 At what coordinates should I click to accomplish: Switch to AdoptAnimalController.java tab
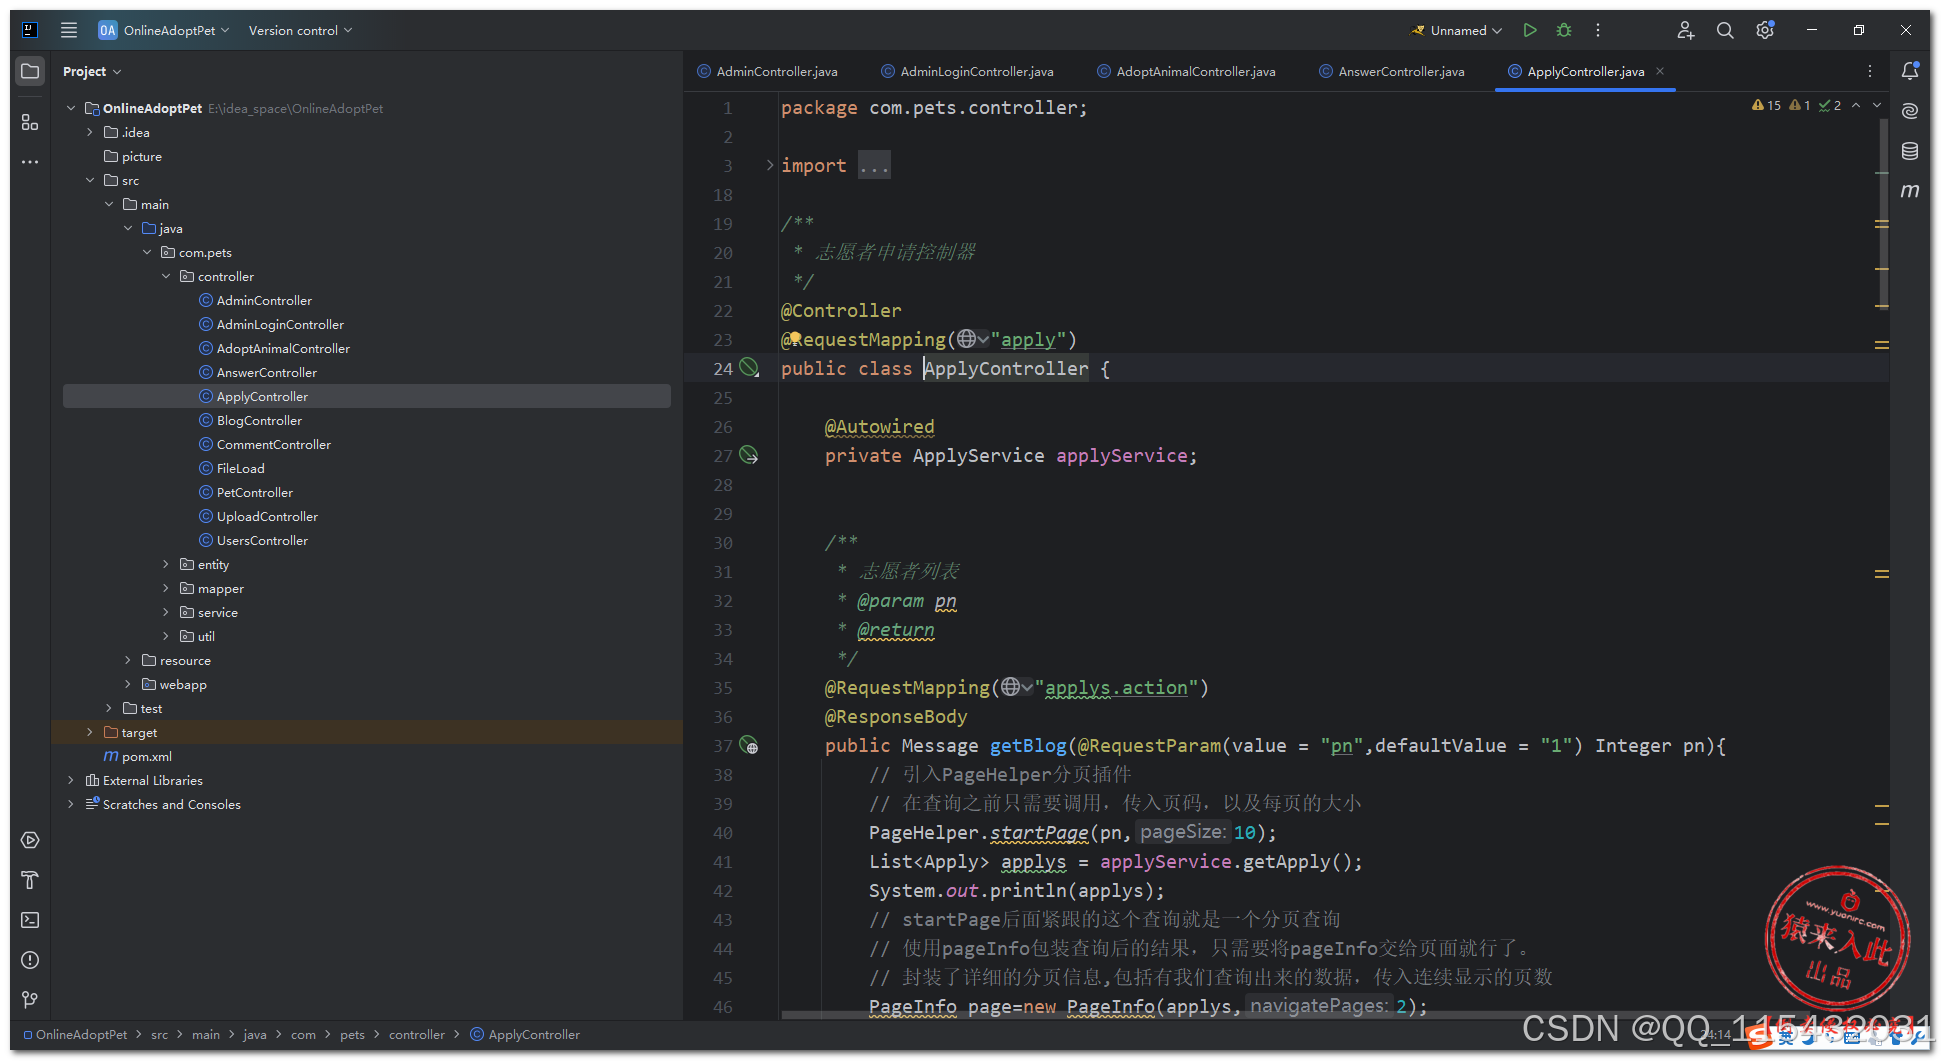[1186, 71]
